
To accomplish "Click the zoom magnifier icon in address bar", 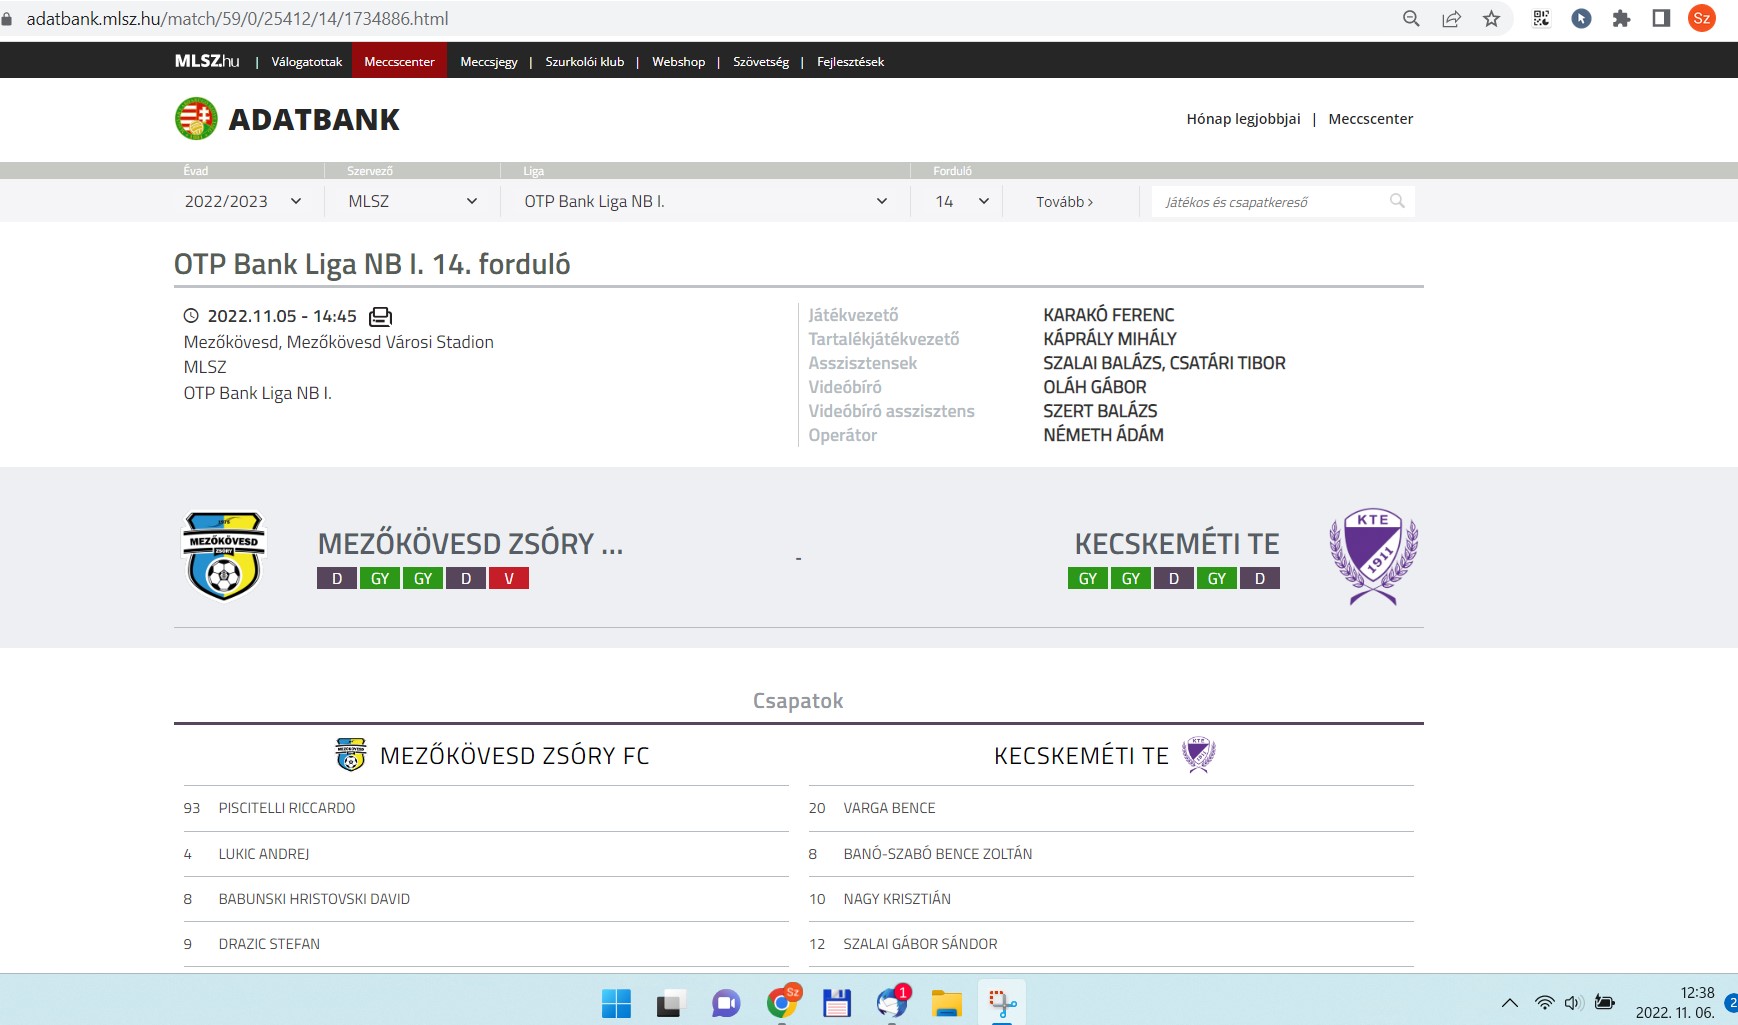I will click(1411, 19).
